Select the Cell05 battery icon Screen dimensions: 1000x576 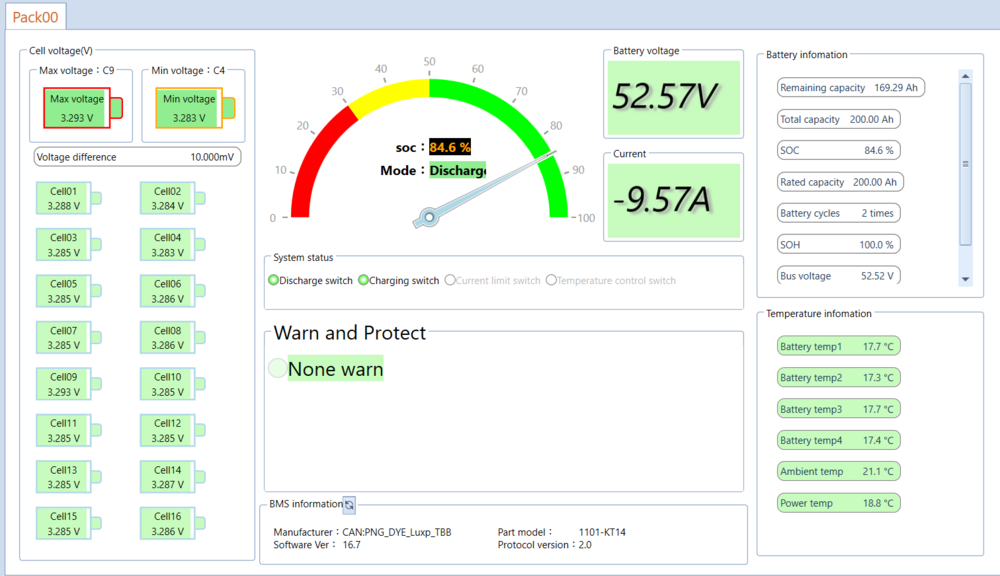(68, 292)
